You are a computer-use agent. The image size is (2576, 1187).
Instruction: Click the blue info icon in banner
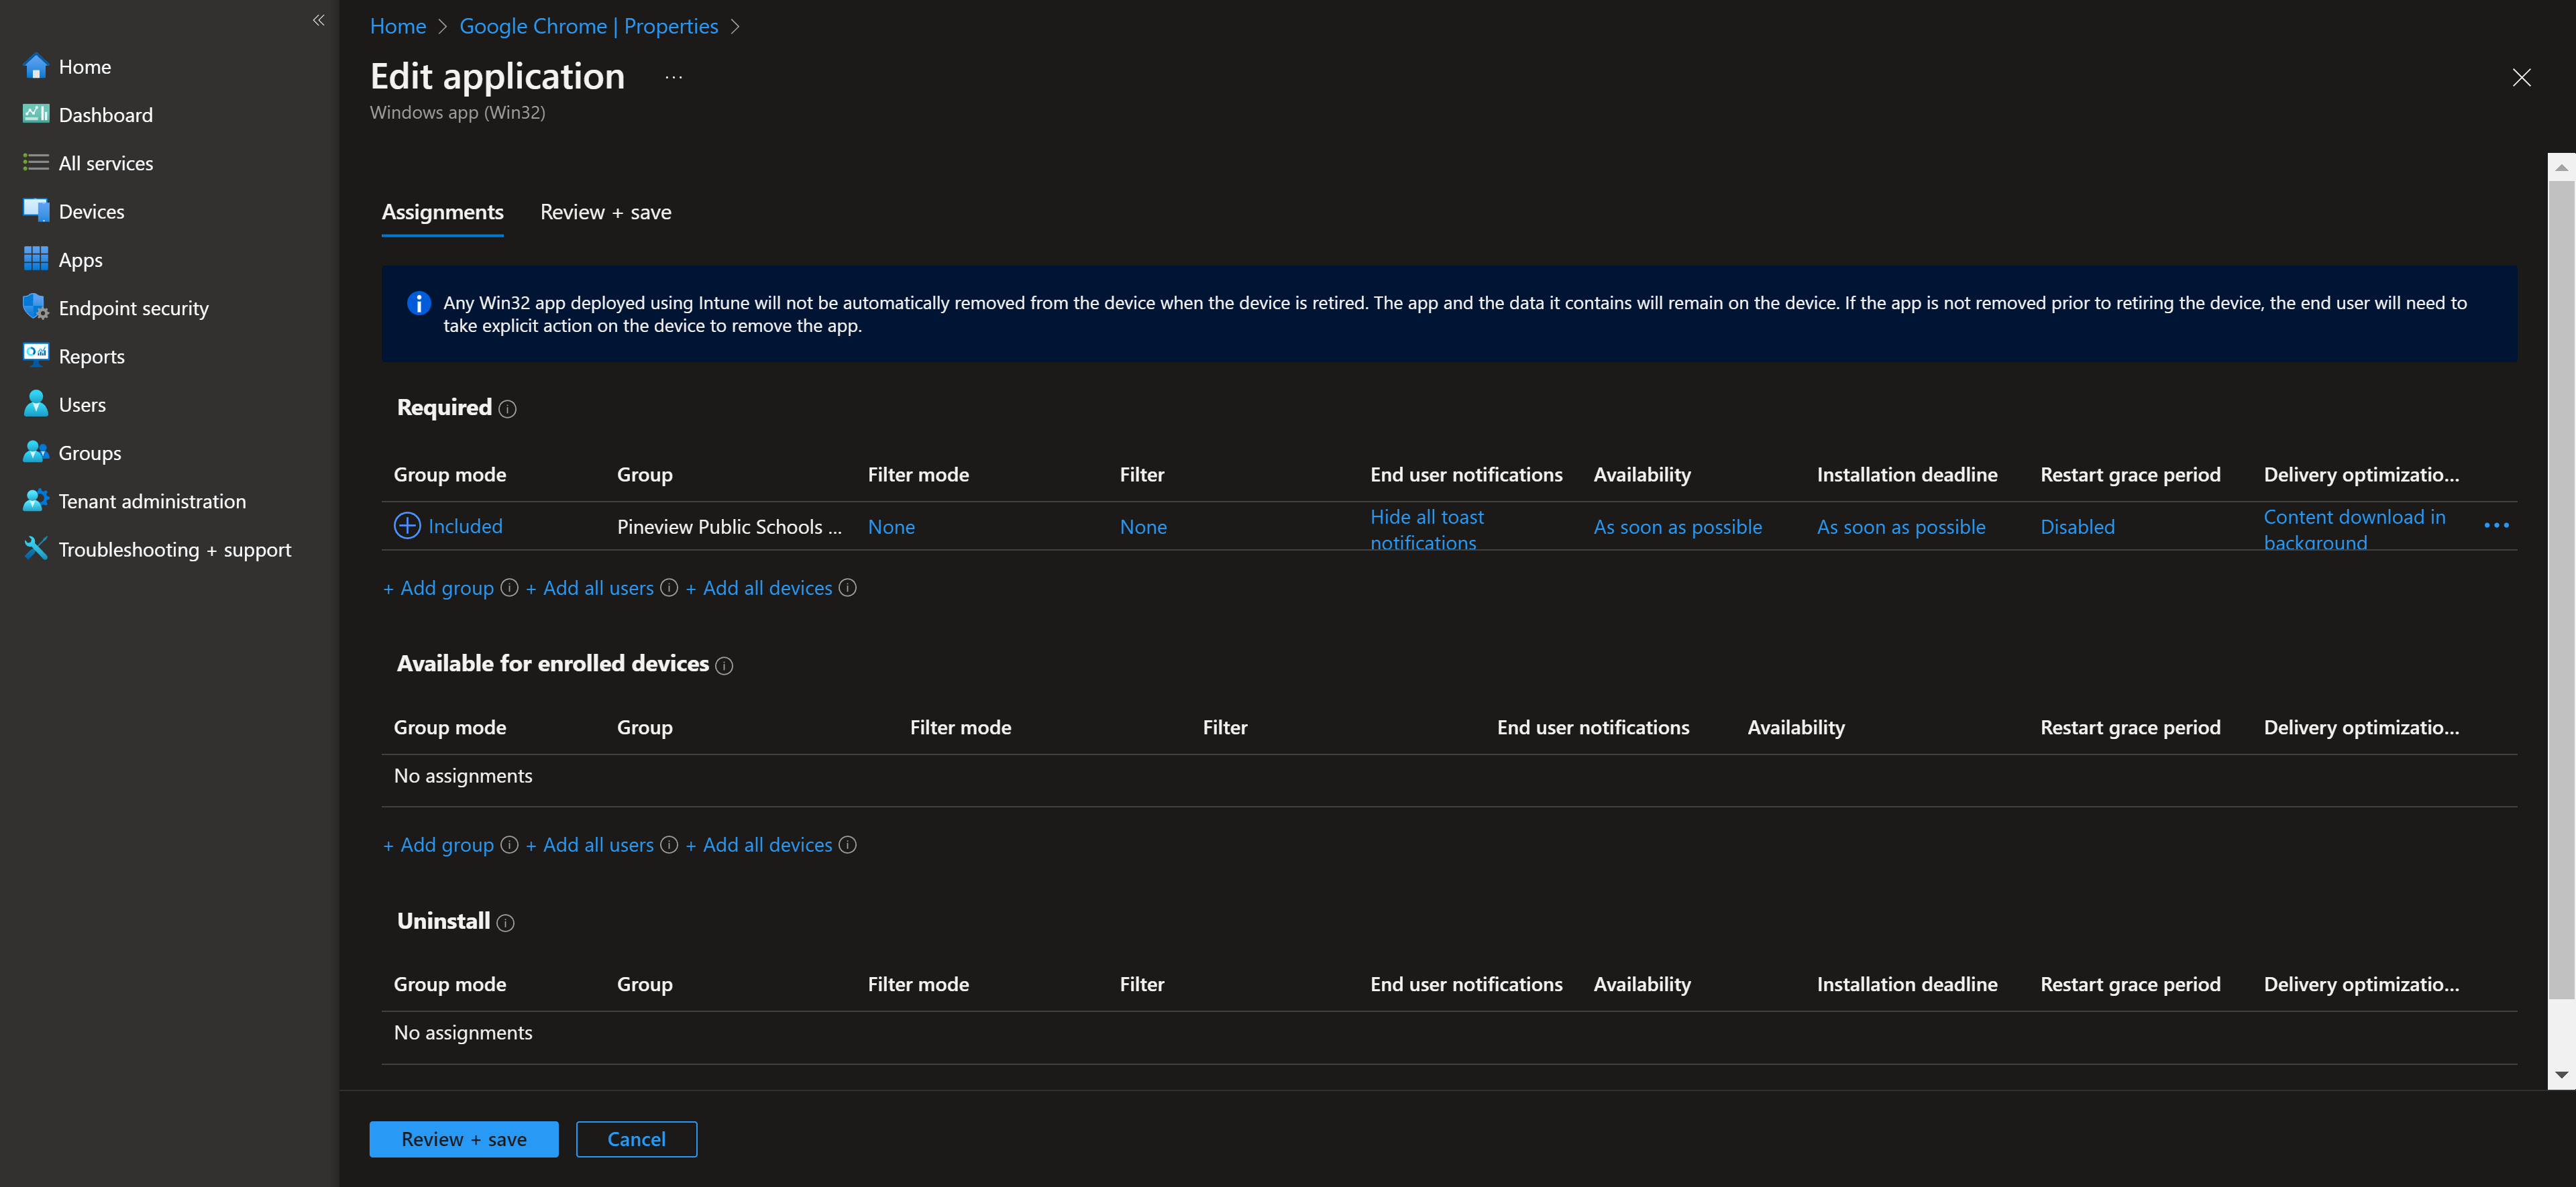[x=419, y=303]
